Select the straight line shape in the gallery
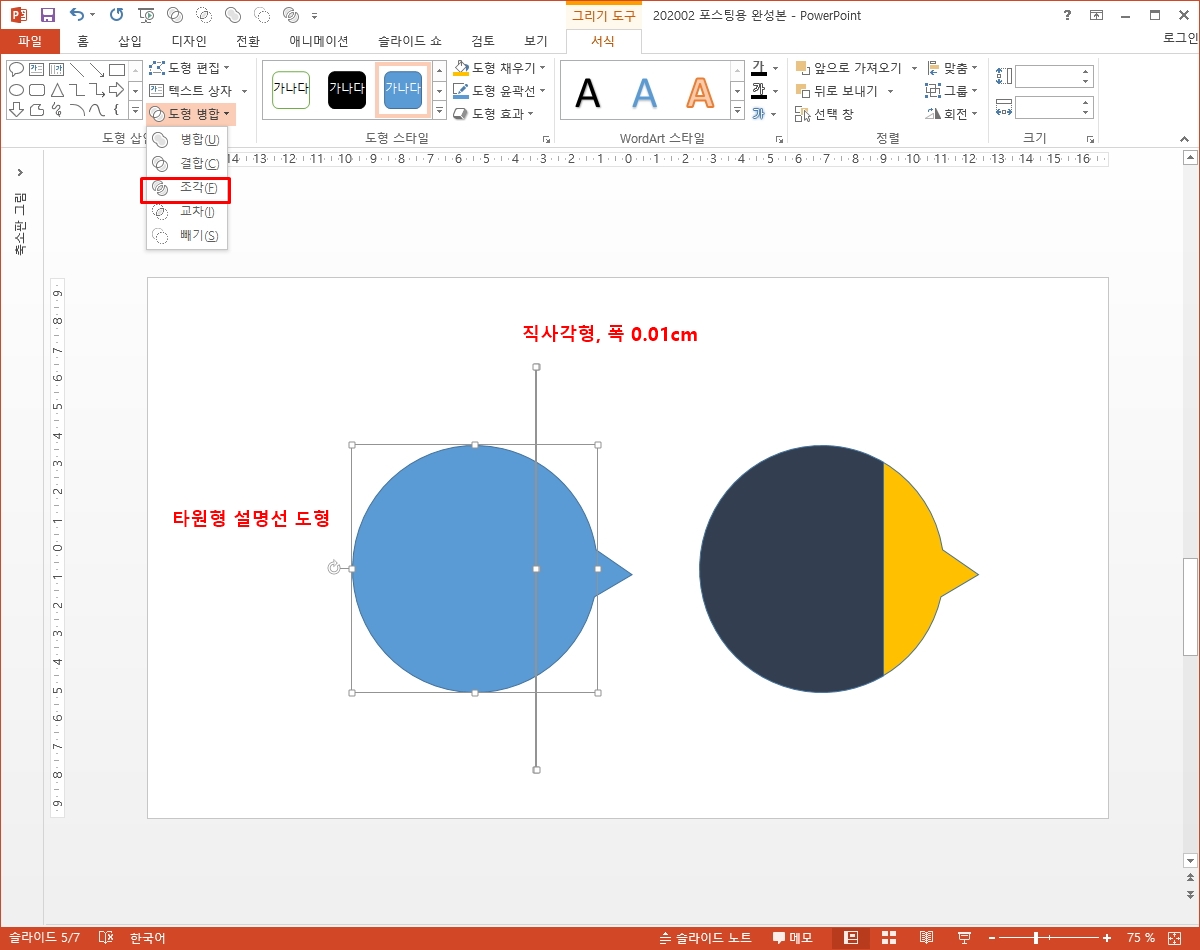Image resolution: width=1200 pixels, height=950 pixels. pos(77,69)
